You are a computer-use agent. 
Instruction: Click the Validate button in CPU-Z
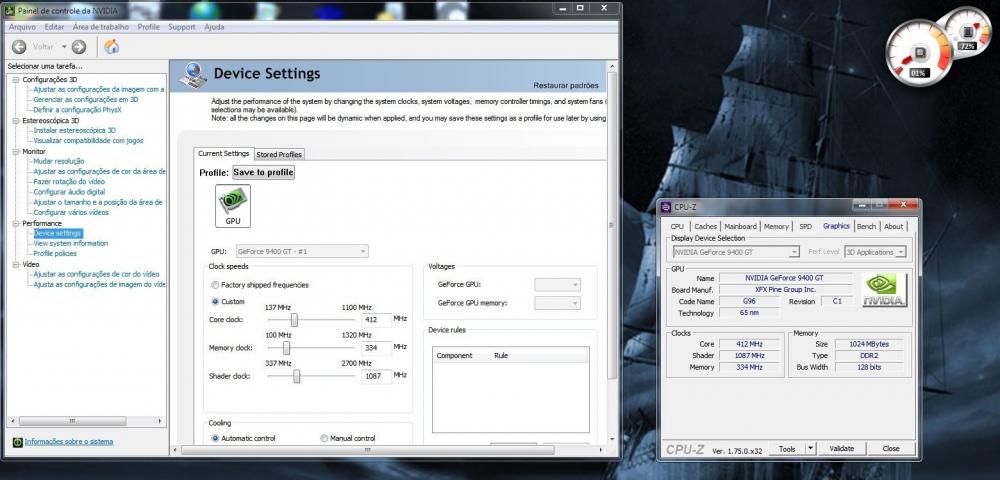pyautogui.click(x=842, y=449)
